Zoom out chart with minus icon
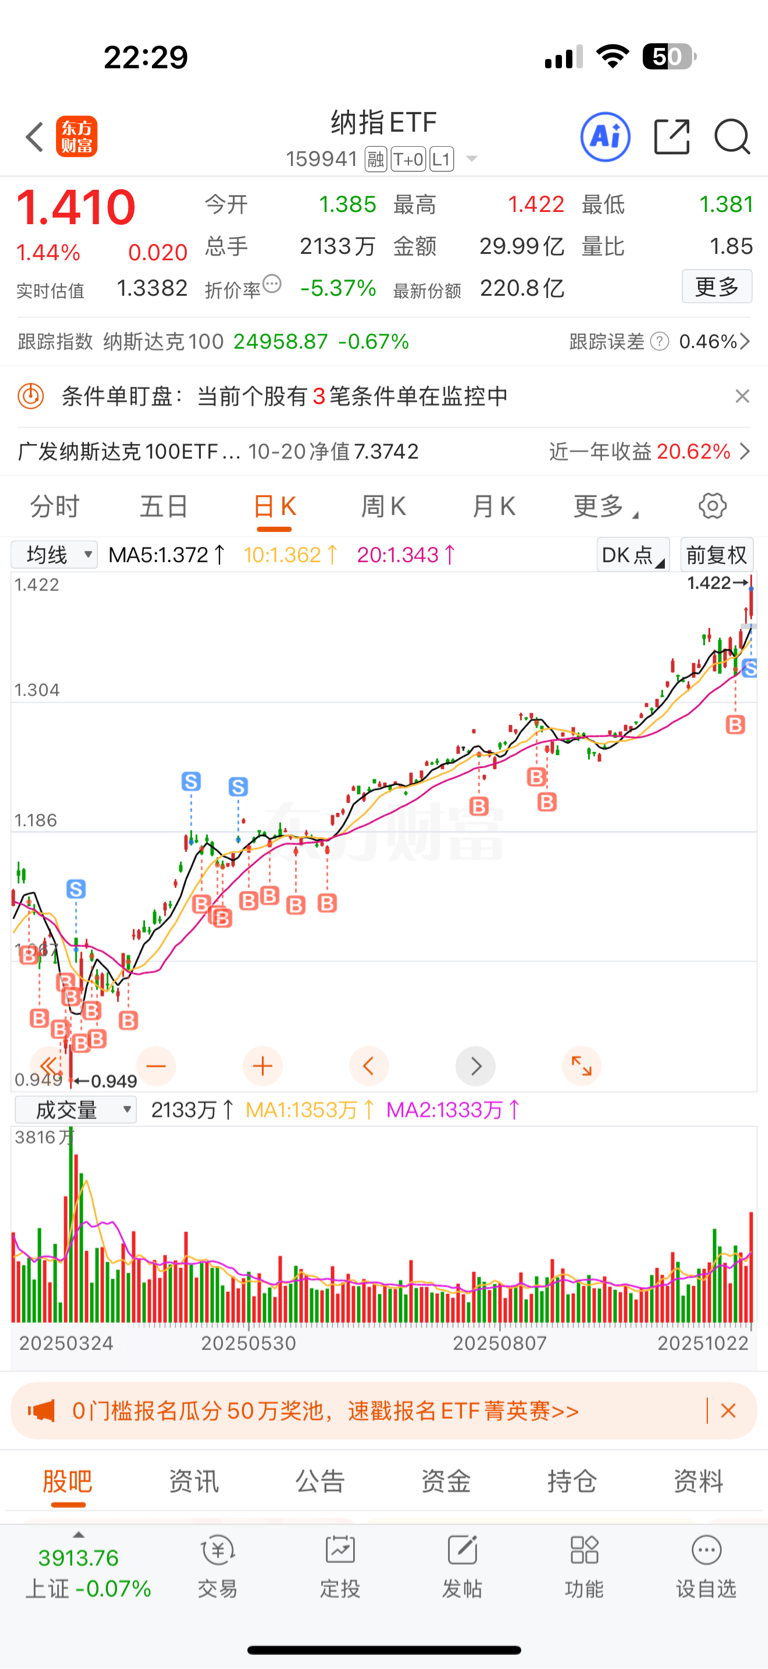This screenshot has height=1669, width=768. 156,1066
